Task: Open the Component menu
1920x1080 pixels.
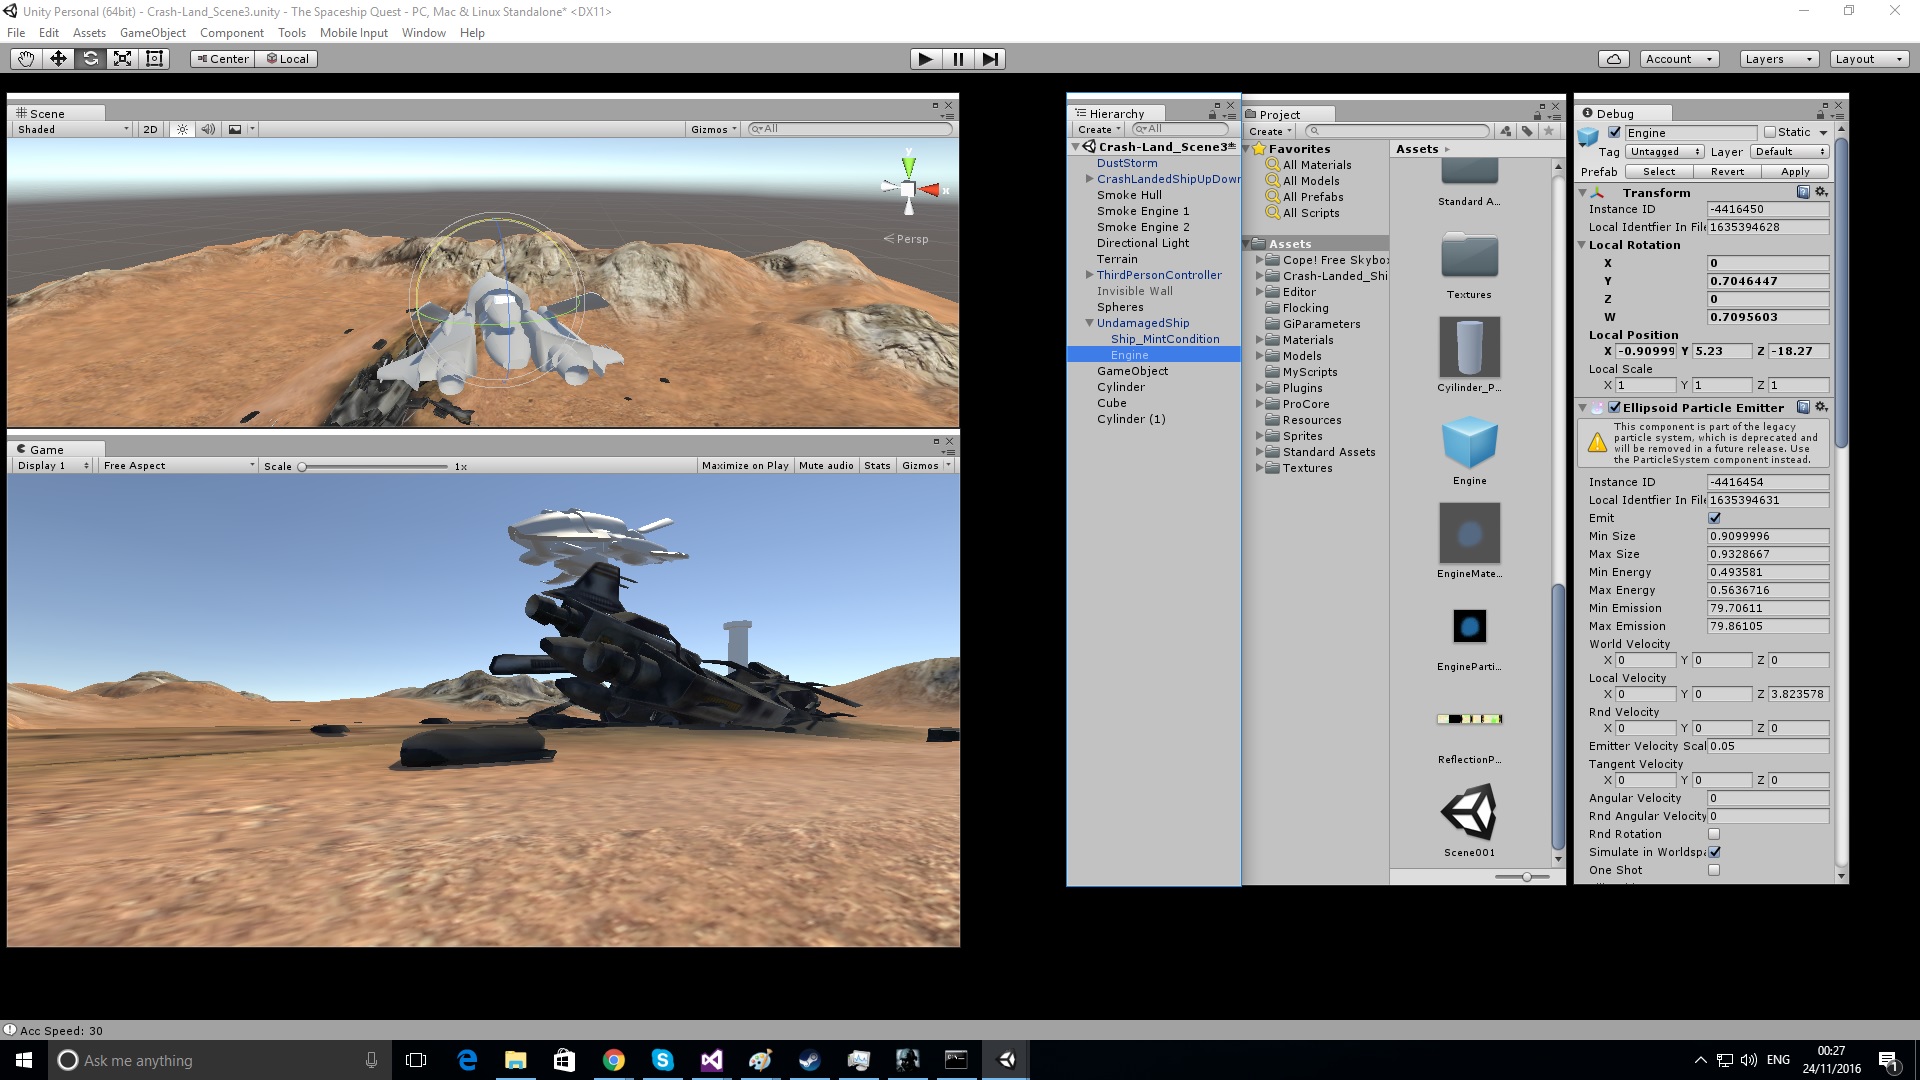Action: pos(232,33)
